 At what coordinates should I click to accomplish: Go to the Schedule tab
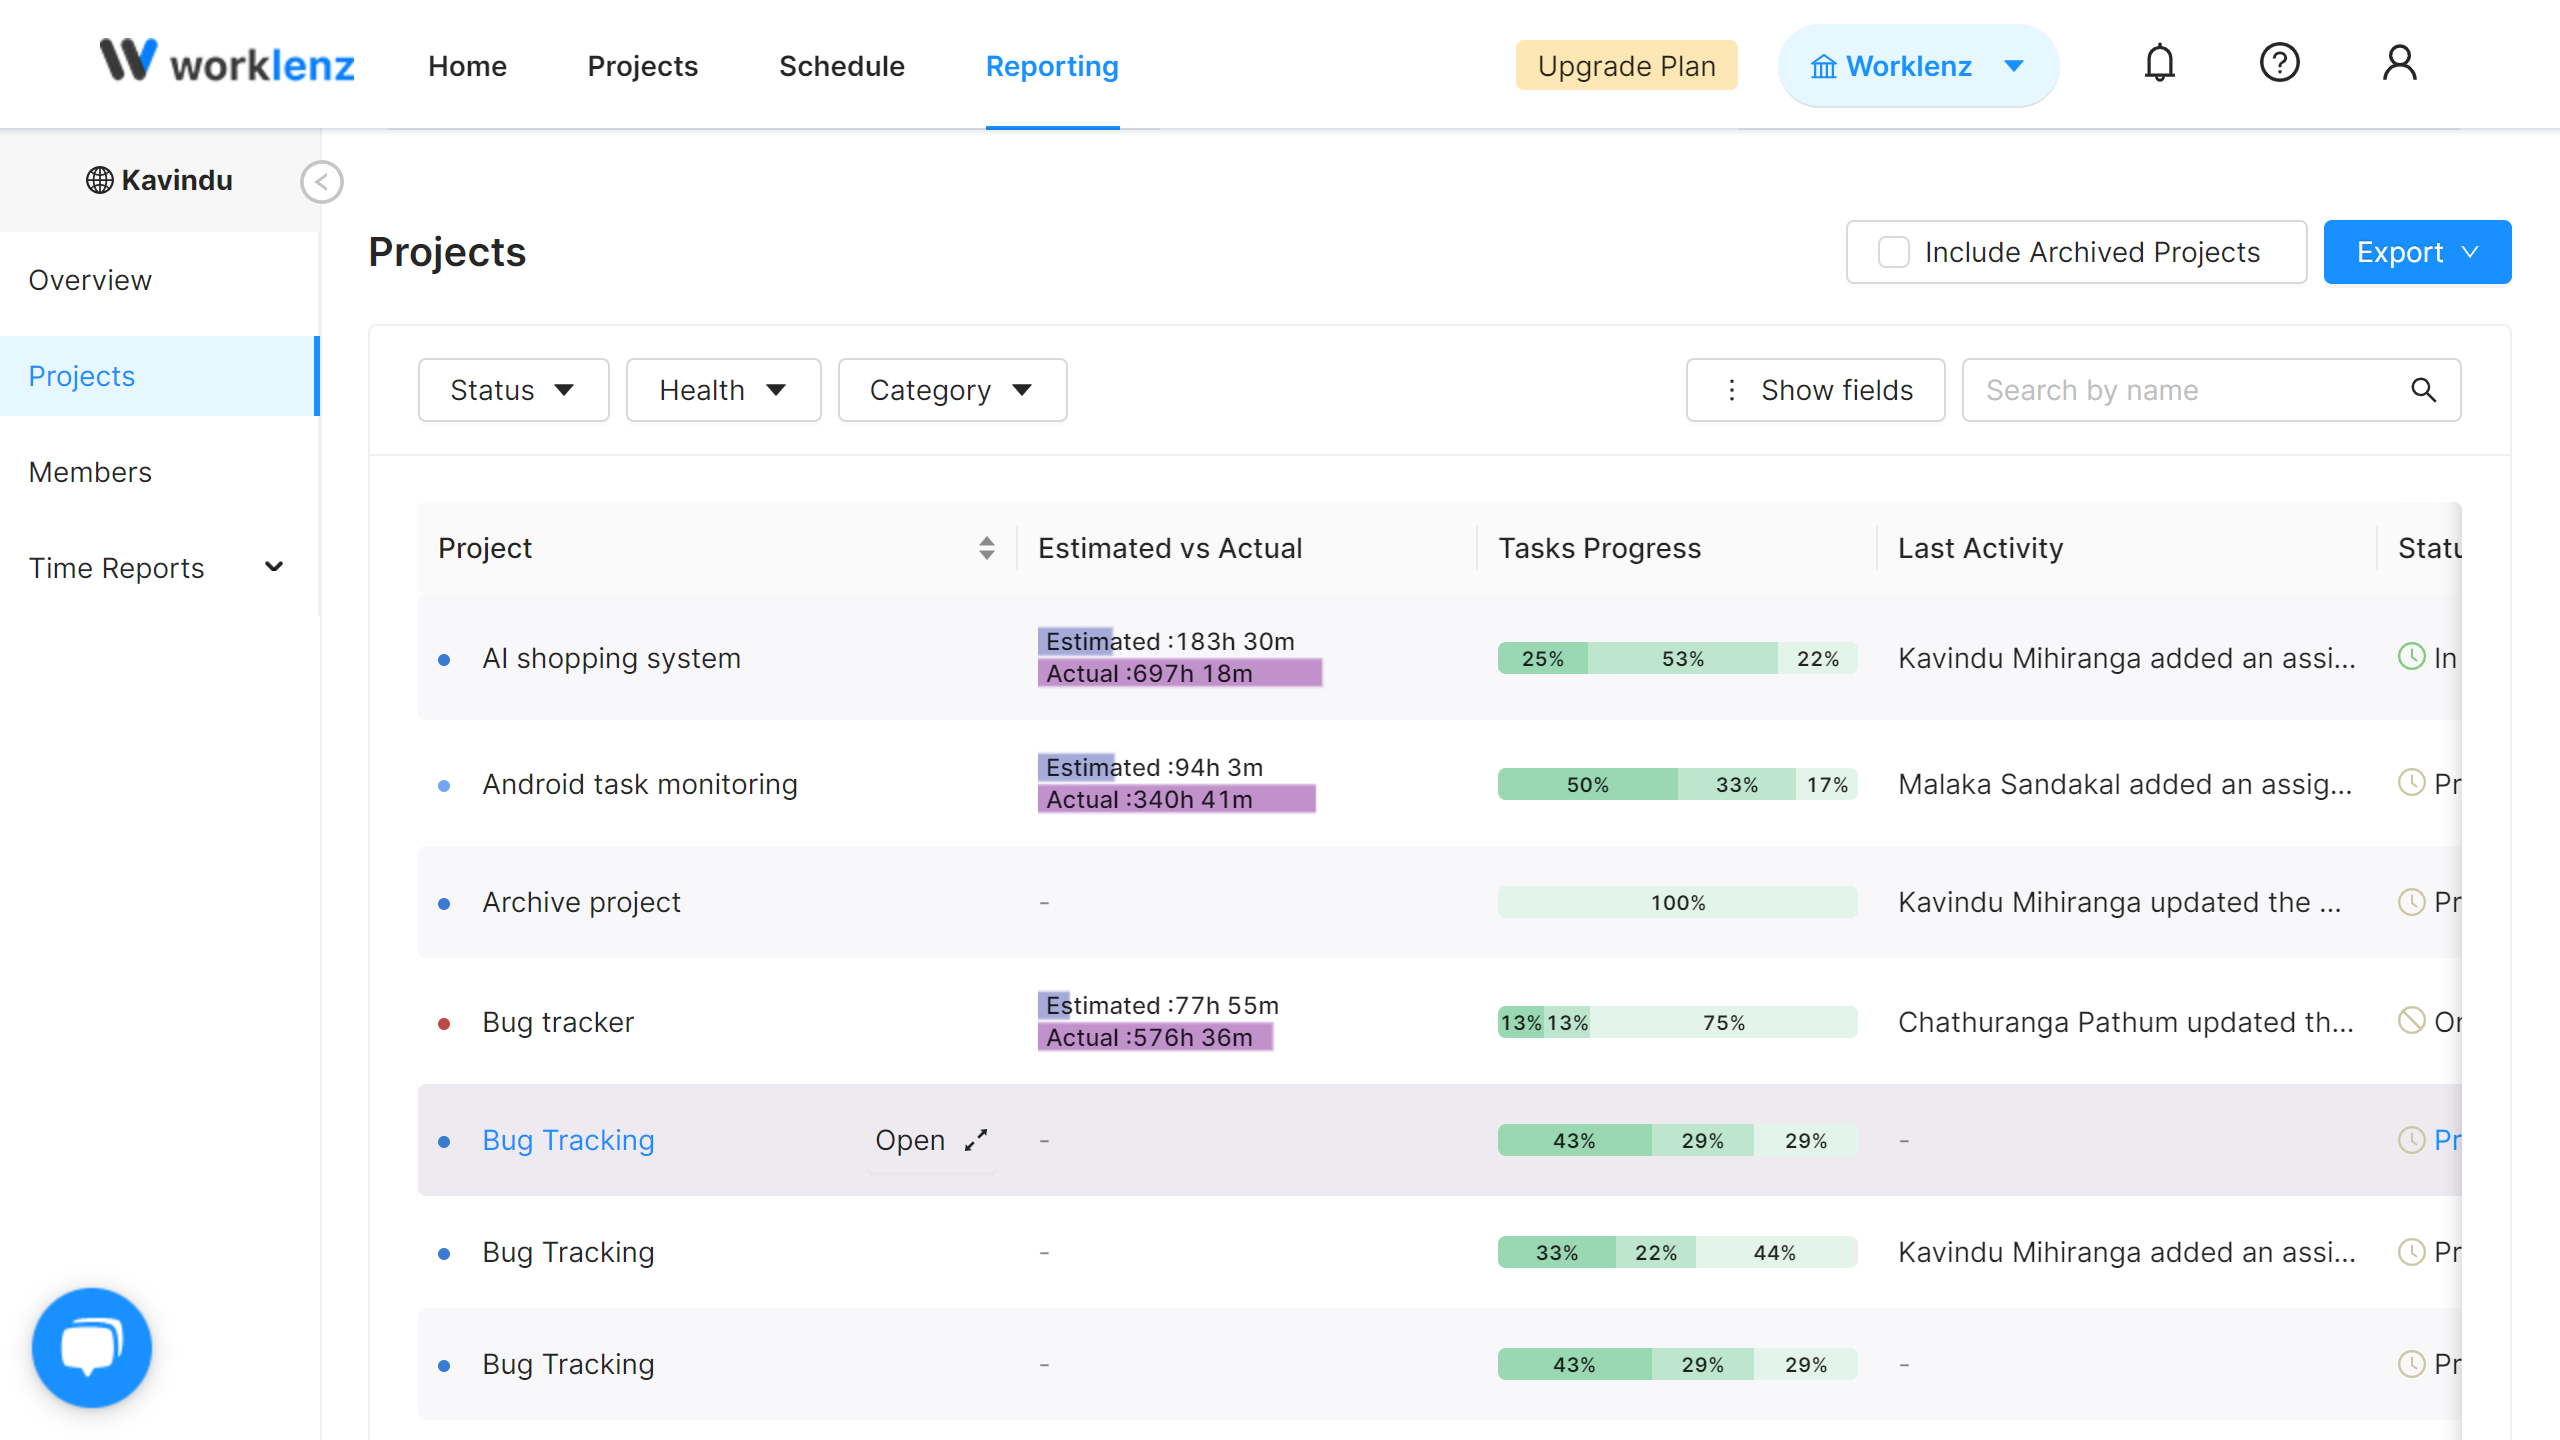pos(841,66)
